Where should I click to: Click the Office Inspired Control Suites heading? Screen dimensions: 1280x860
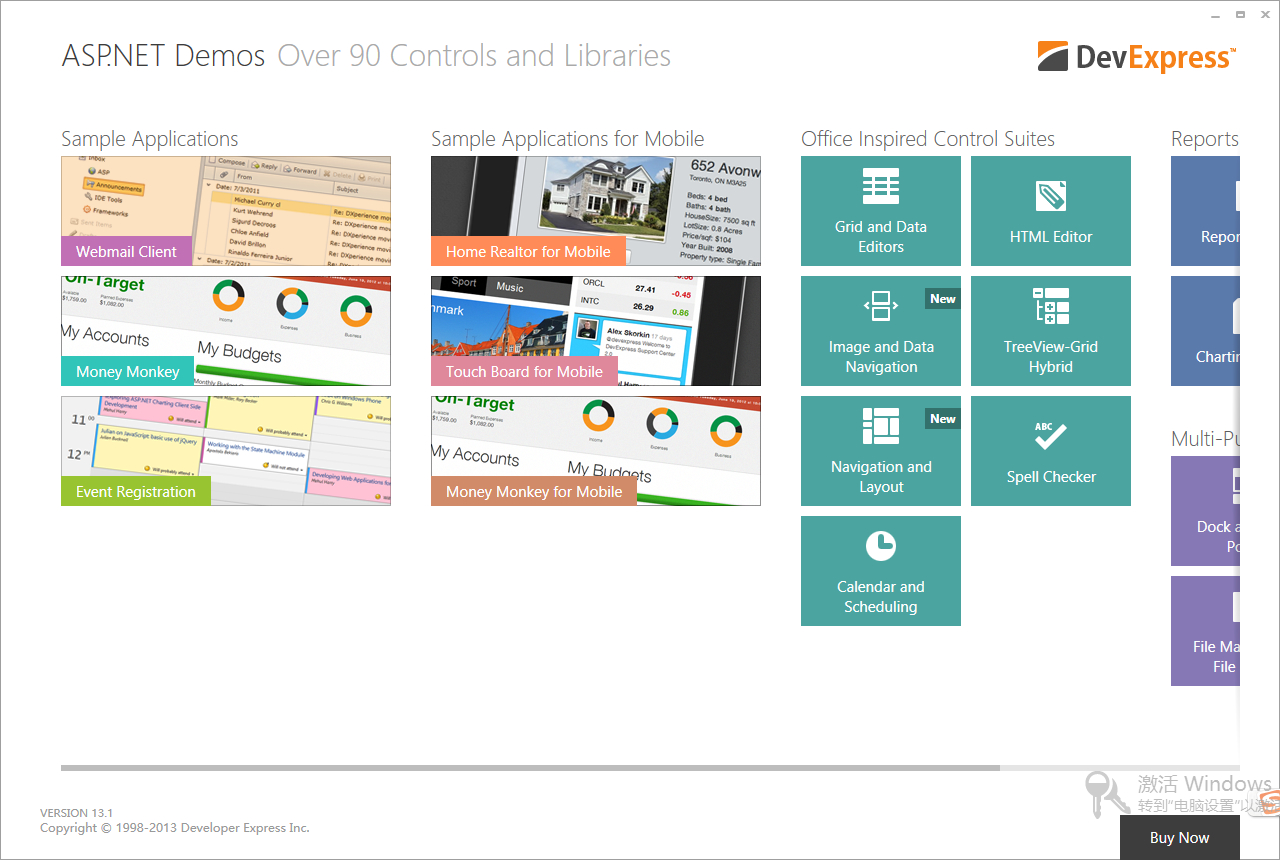tap(928, 139)
